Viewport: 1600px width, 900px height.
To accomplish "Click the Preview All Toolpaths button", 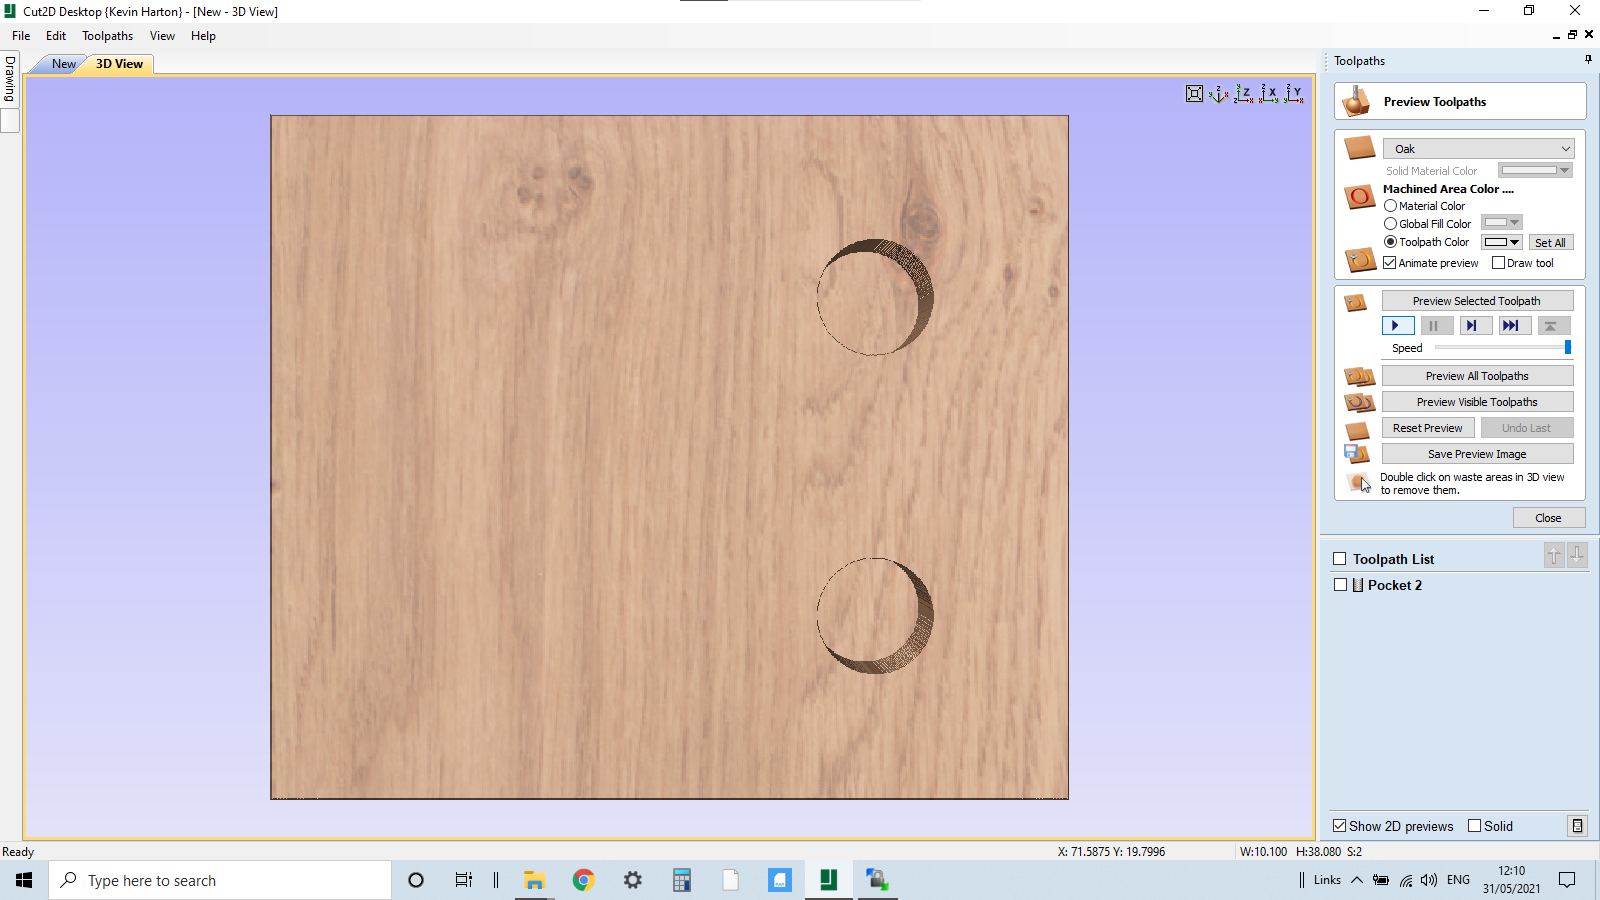I will point(1477,375).
